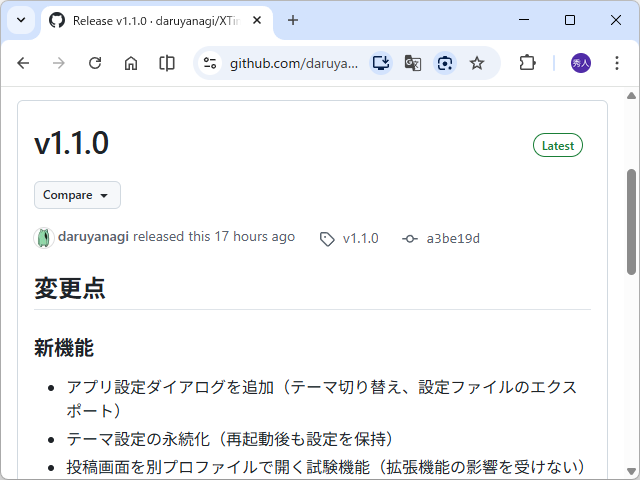Maximize the browser window

tap(570, 20)
